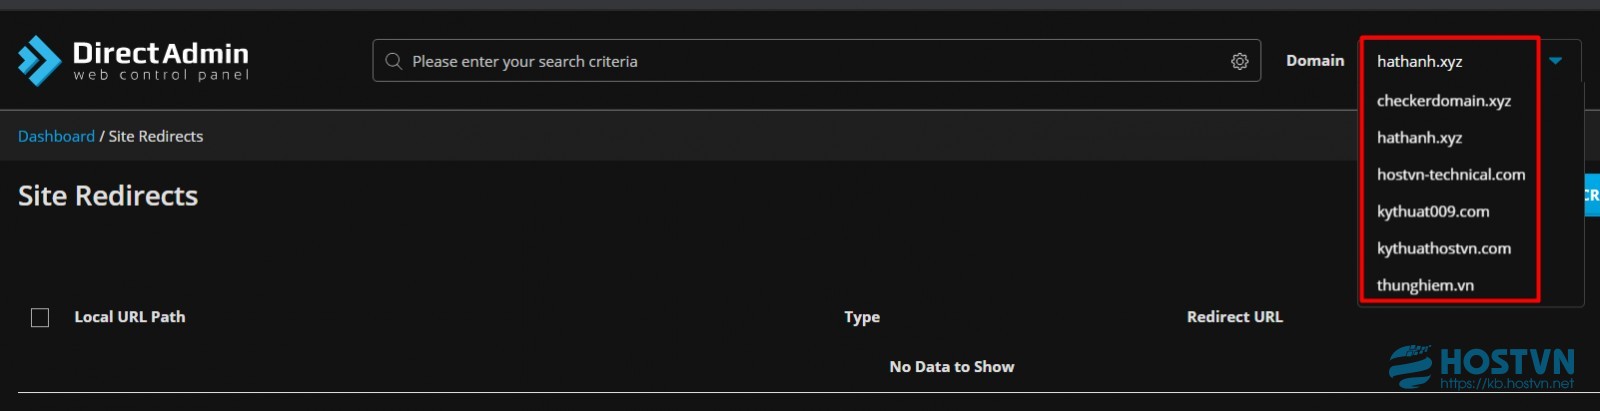
Task: Sort by Local URL Path column
Action: click(x=130, y=317)
